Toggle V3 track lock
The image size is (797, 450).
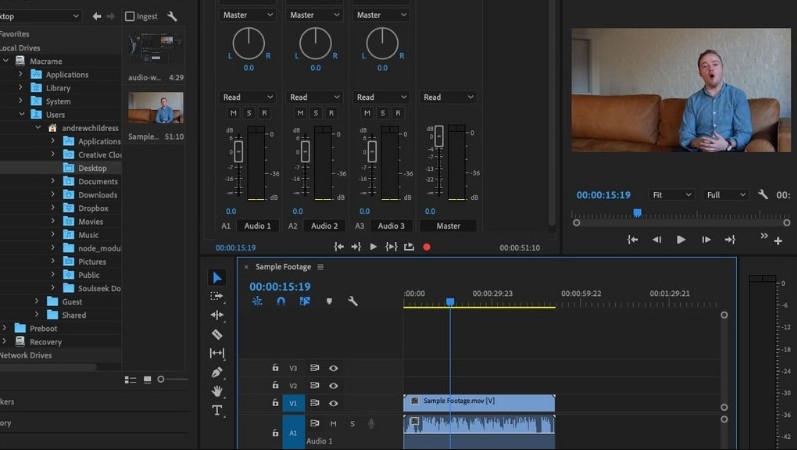tap(275, 368)
